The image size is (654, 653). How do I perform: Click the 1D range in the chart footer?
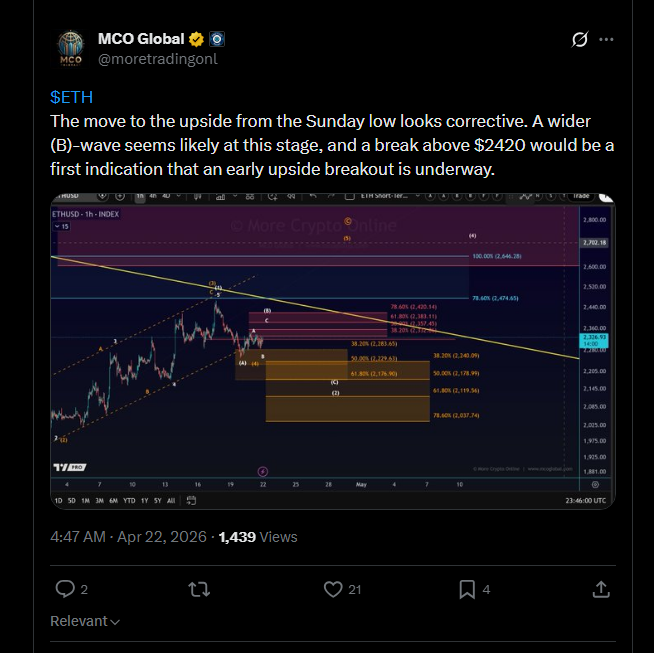click(58, 500)
